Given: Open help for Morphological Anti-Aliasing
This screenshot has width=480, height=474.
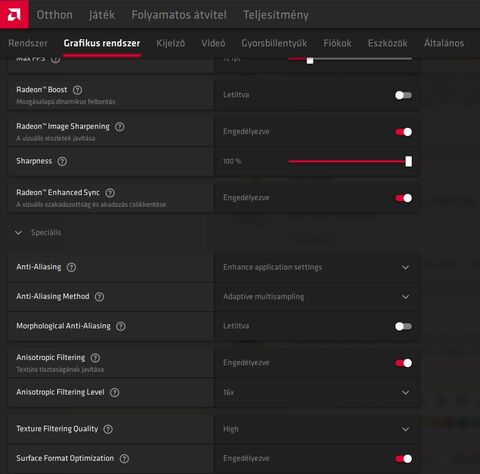Looking at the screenshot, I should [x=121, y=326].
